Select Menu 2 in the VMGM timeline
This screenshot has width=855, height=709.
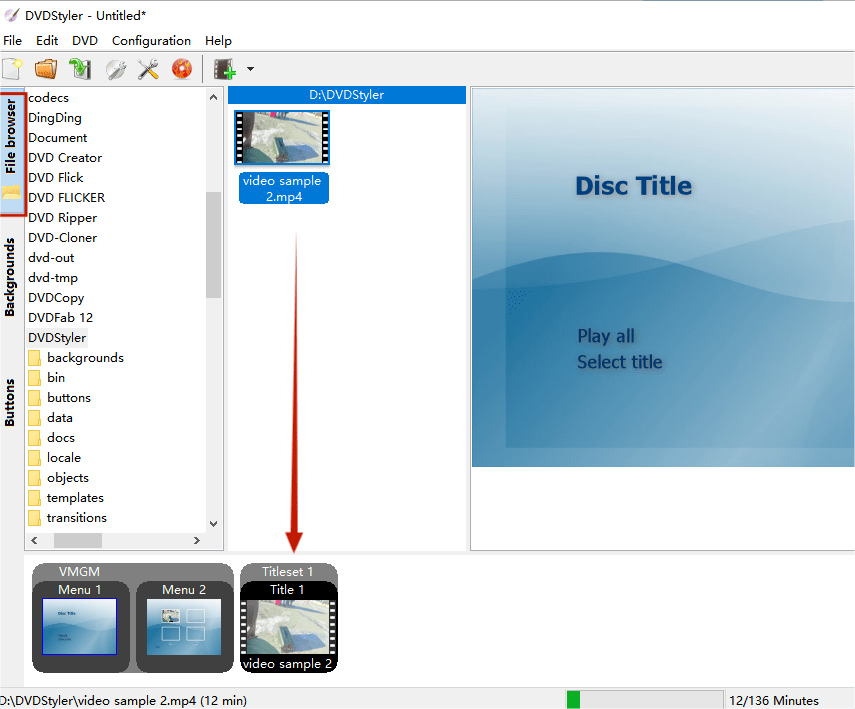click(177, 626)
